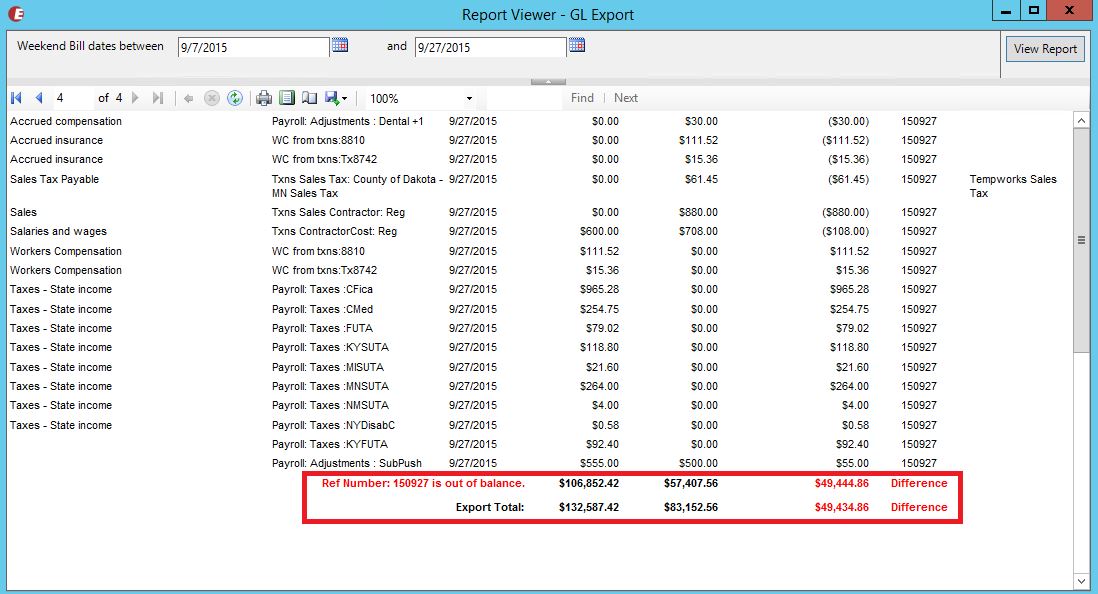Open calendar picker for start date

(340, 45)
